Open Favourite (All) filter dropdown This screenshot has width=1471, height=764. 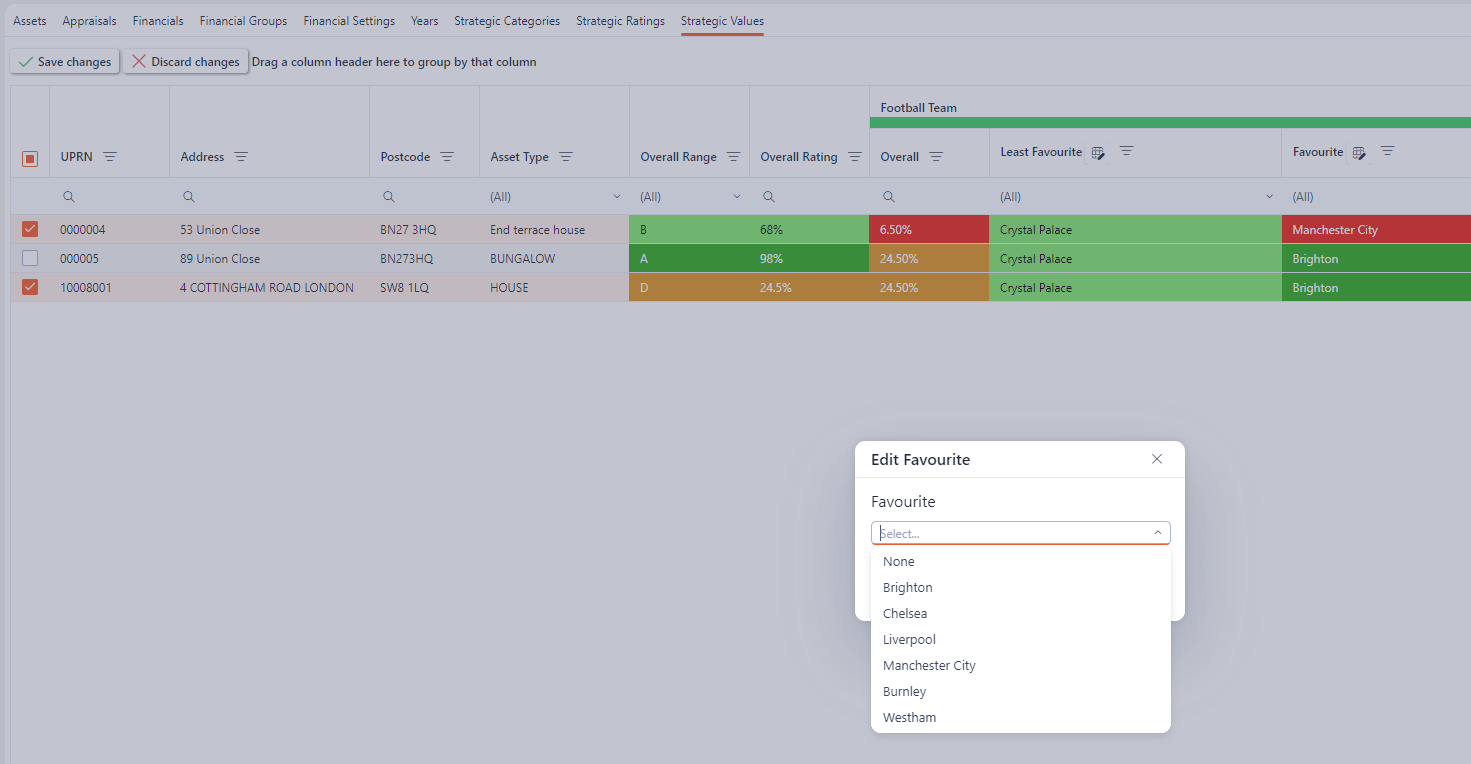(1377, 197)
